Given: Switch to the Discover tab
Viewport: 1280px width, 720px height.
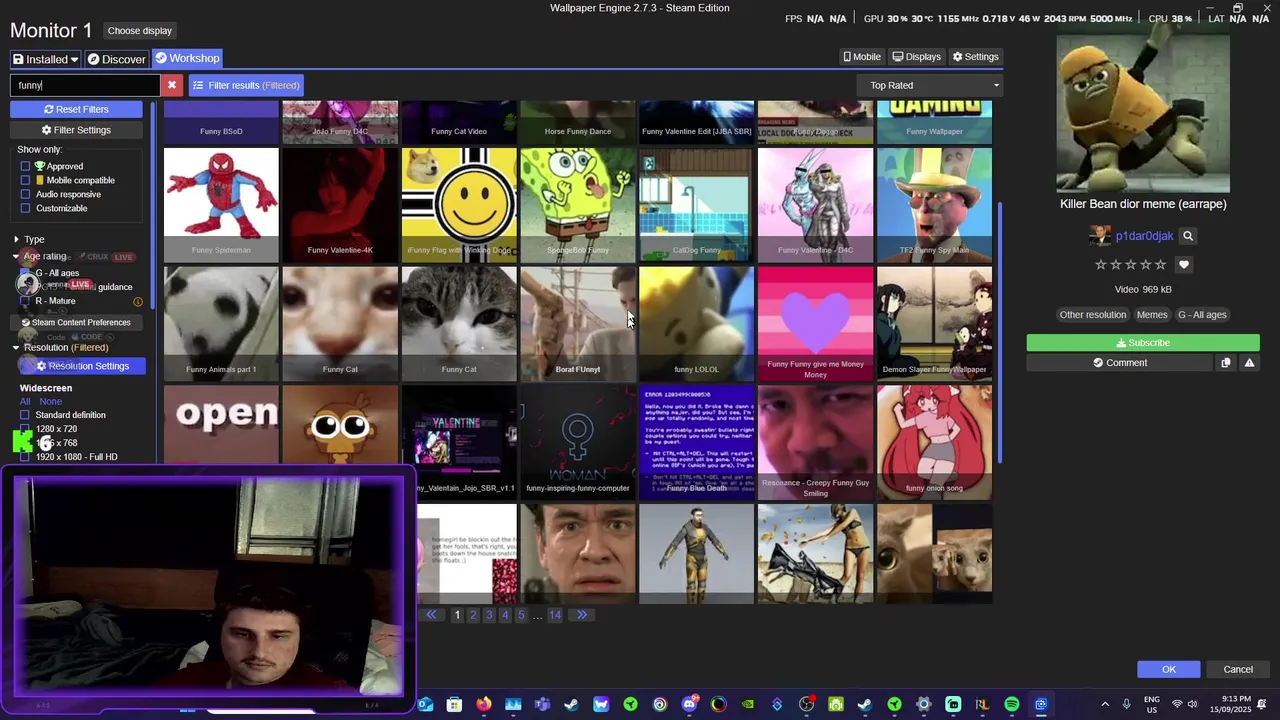Looking at the screenshot, I should [116, 59].
